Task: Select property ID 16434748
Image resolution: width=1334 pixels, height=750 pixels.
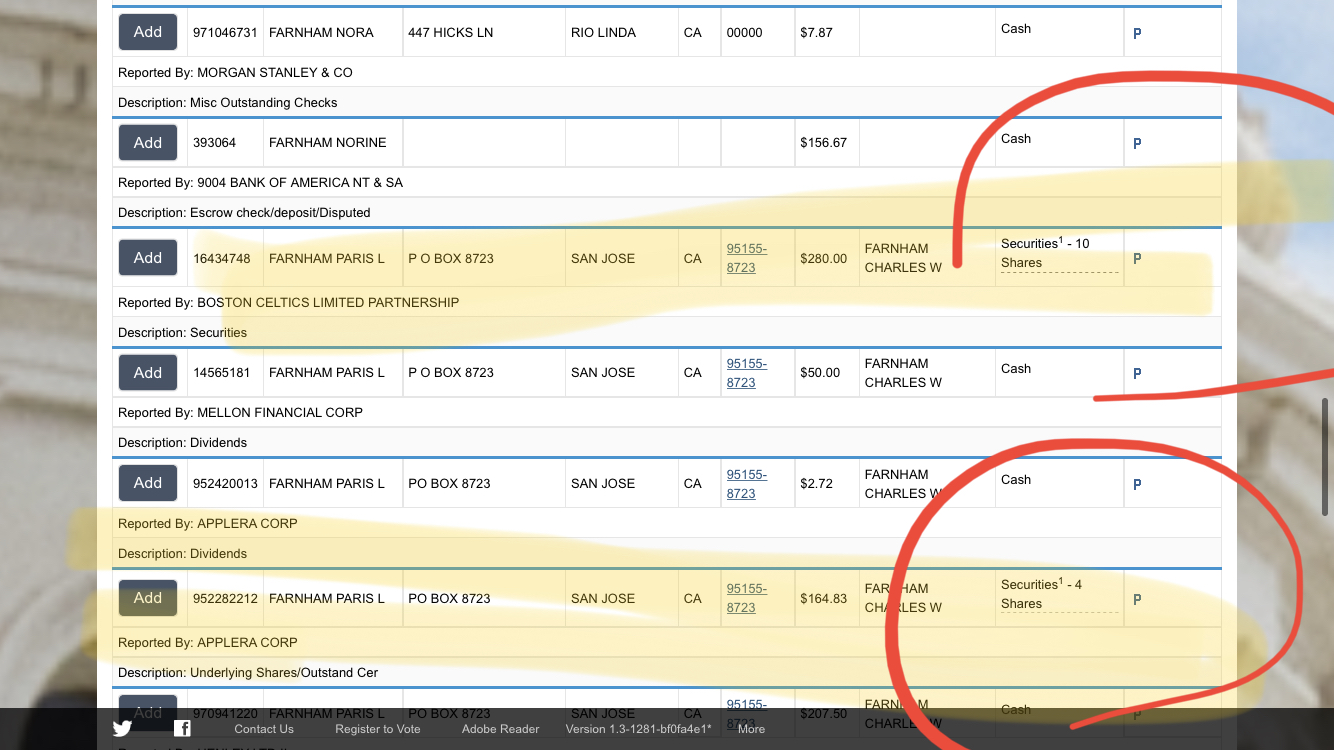Action: point(221,258)
